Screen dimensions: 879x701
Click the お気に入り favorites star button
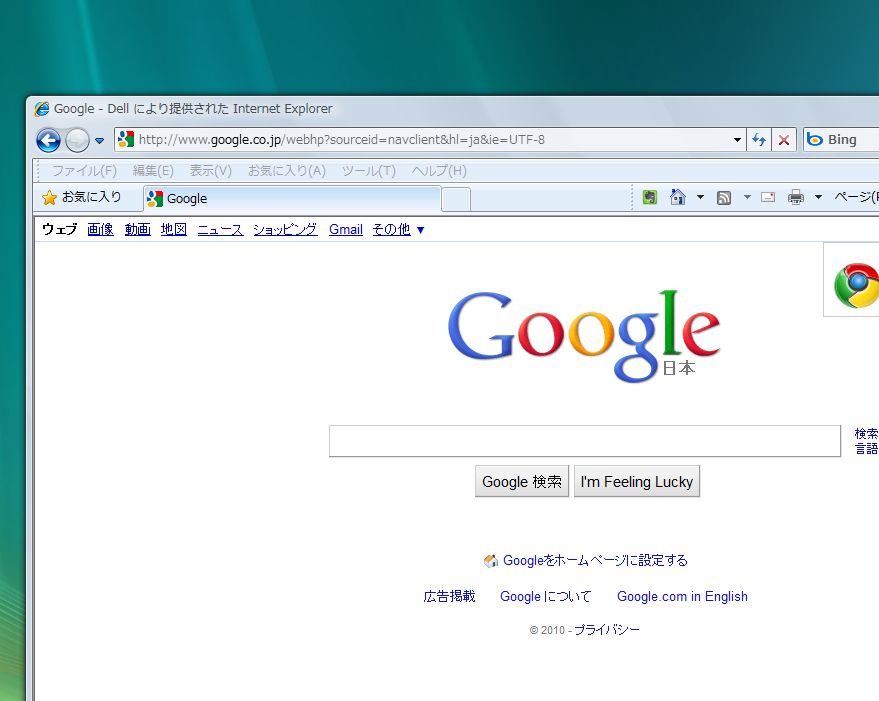[82, 197]
